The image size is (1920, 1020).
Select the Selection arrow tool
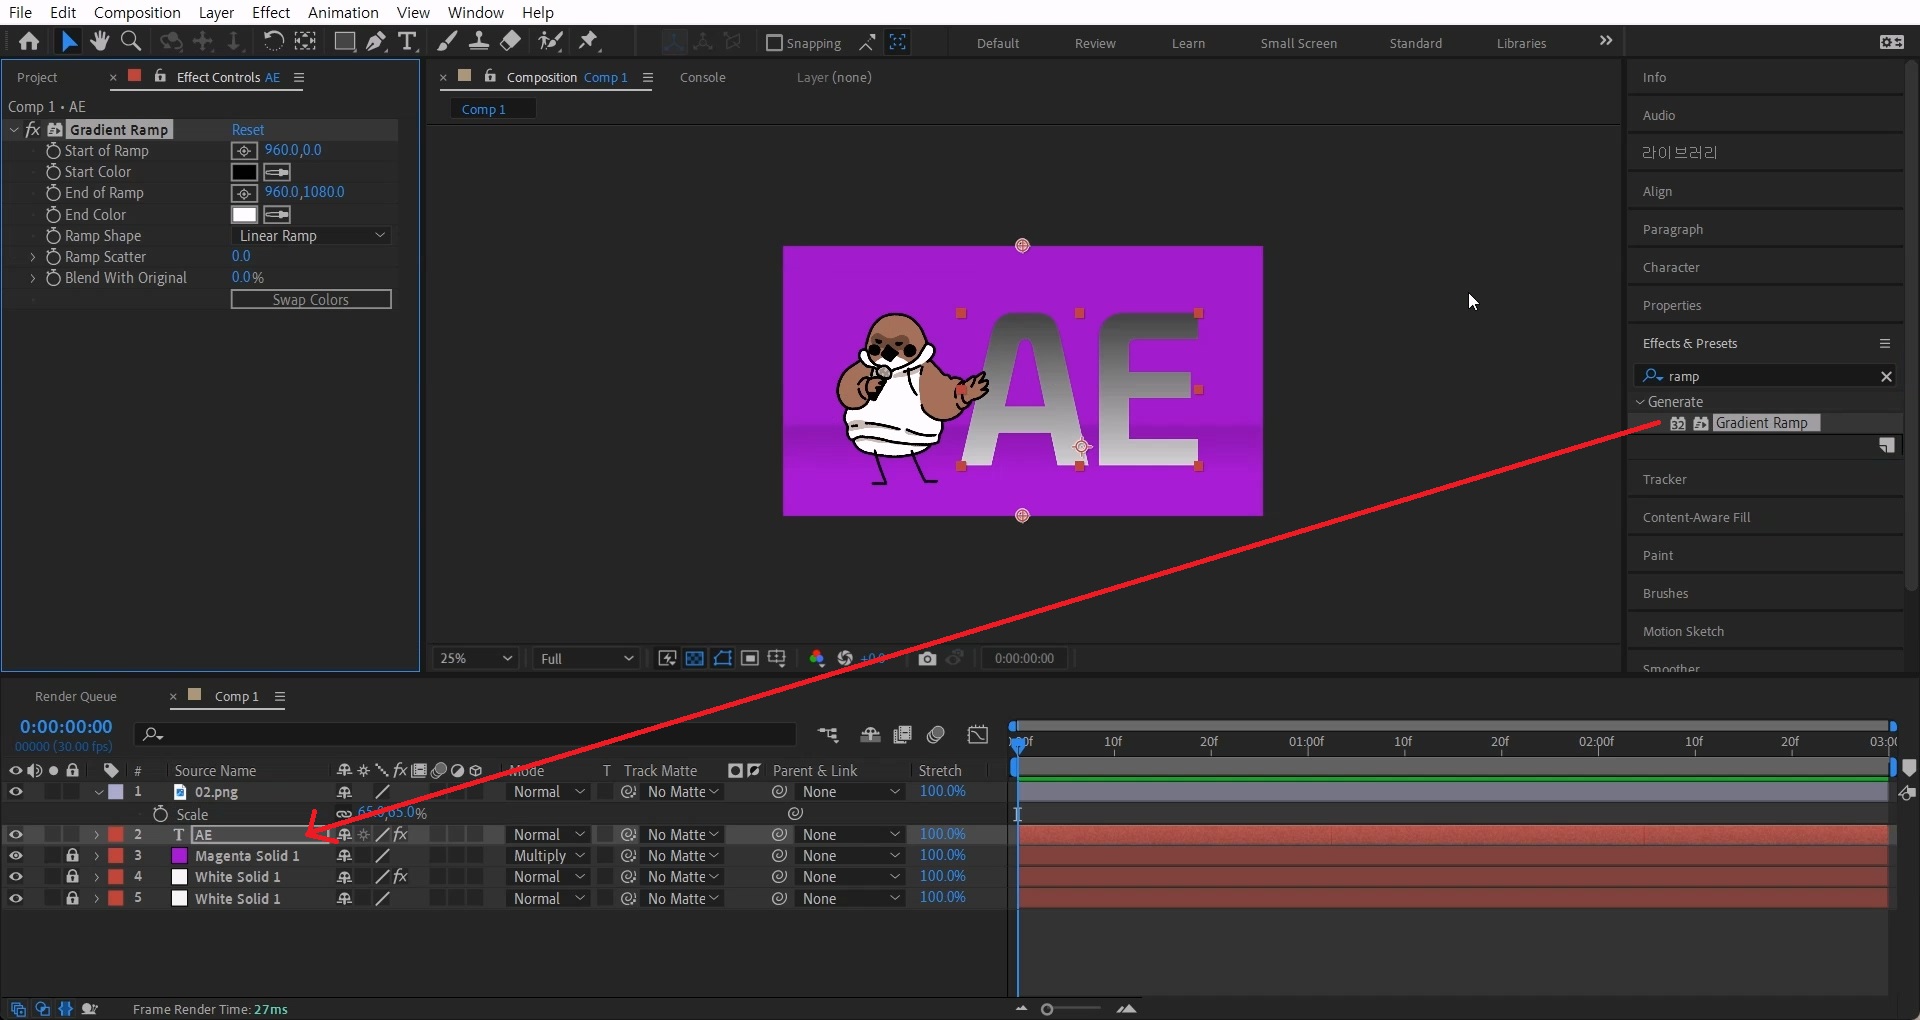tap(68, 42)
